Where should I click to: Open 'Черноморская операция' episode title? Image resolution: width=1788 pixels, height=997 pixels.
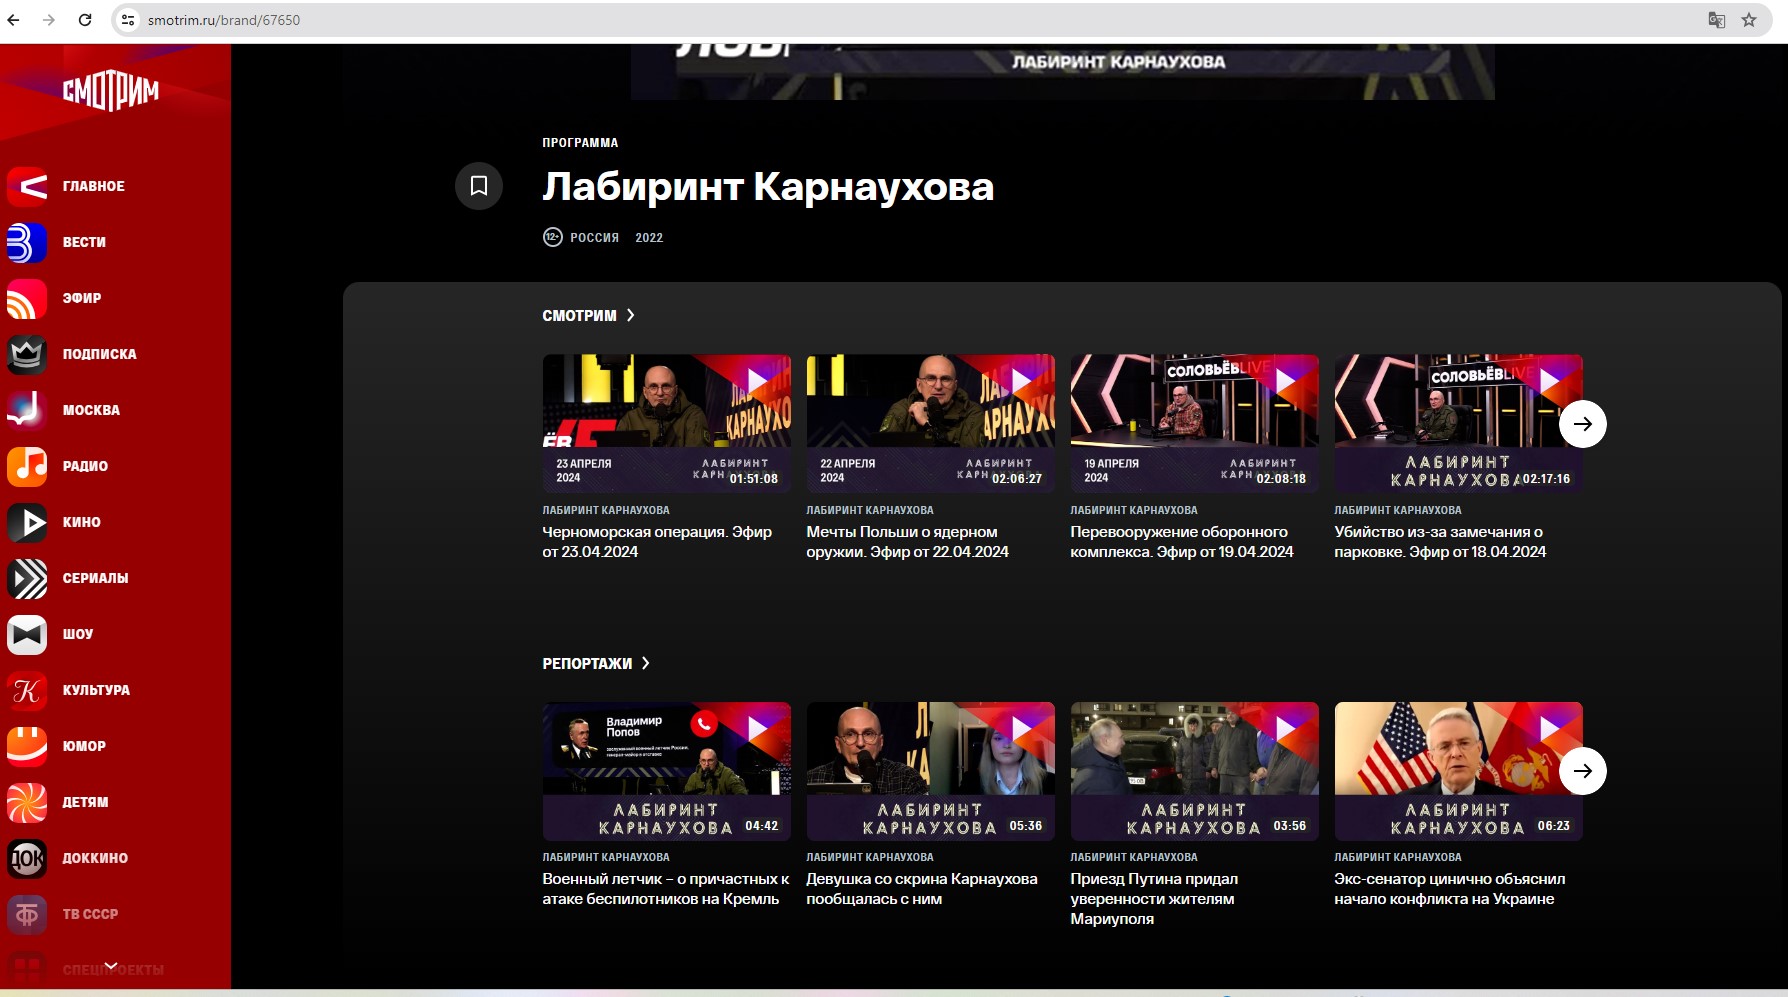coord(657,542)
